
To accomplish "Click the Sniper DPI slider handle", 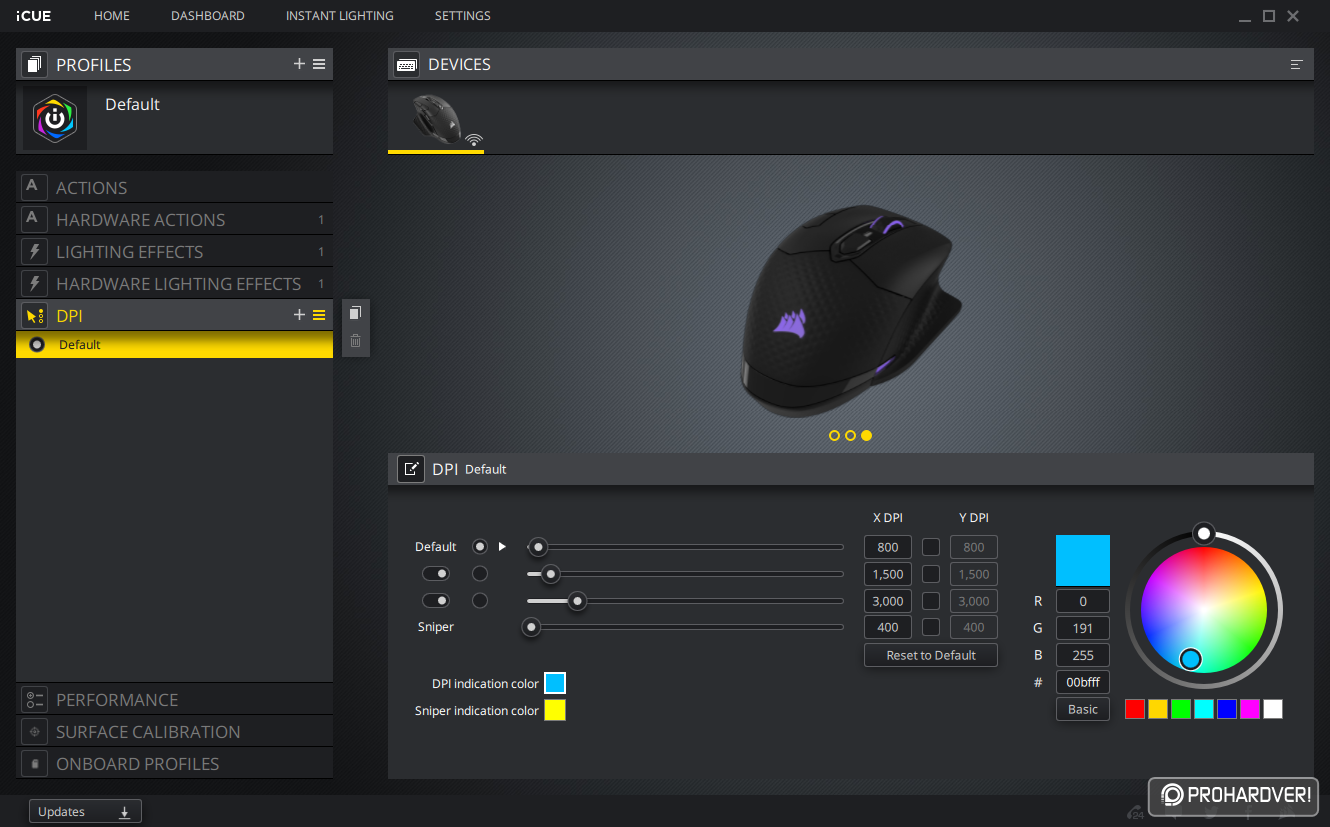I will (x=532, y=627).
